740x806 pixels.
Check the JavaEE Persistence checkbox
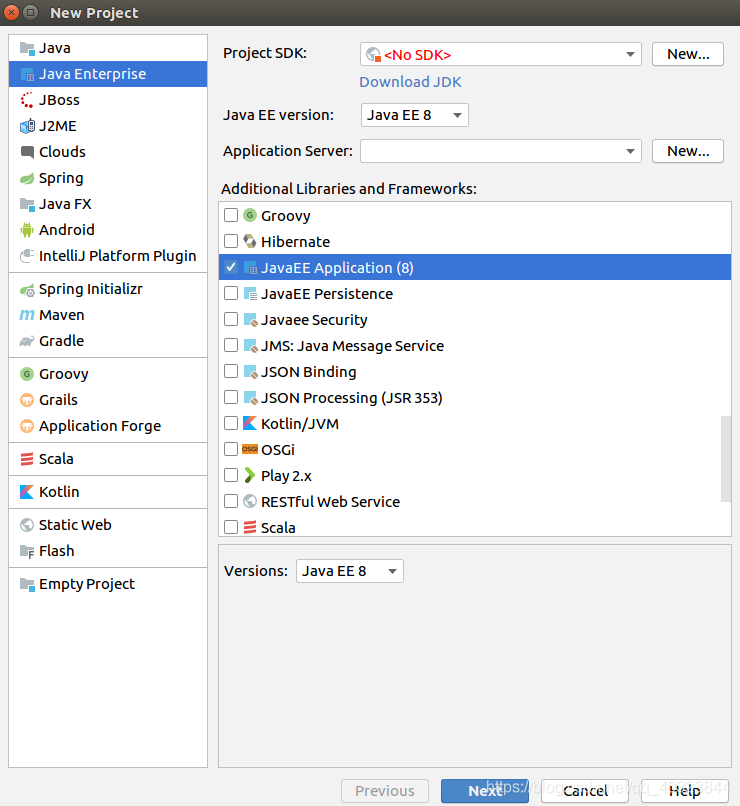[231, 294]
